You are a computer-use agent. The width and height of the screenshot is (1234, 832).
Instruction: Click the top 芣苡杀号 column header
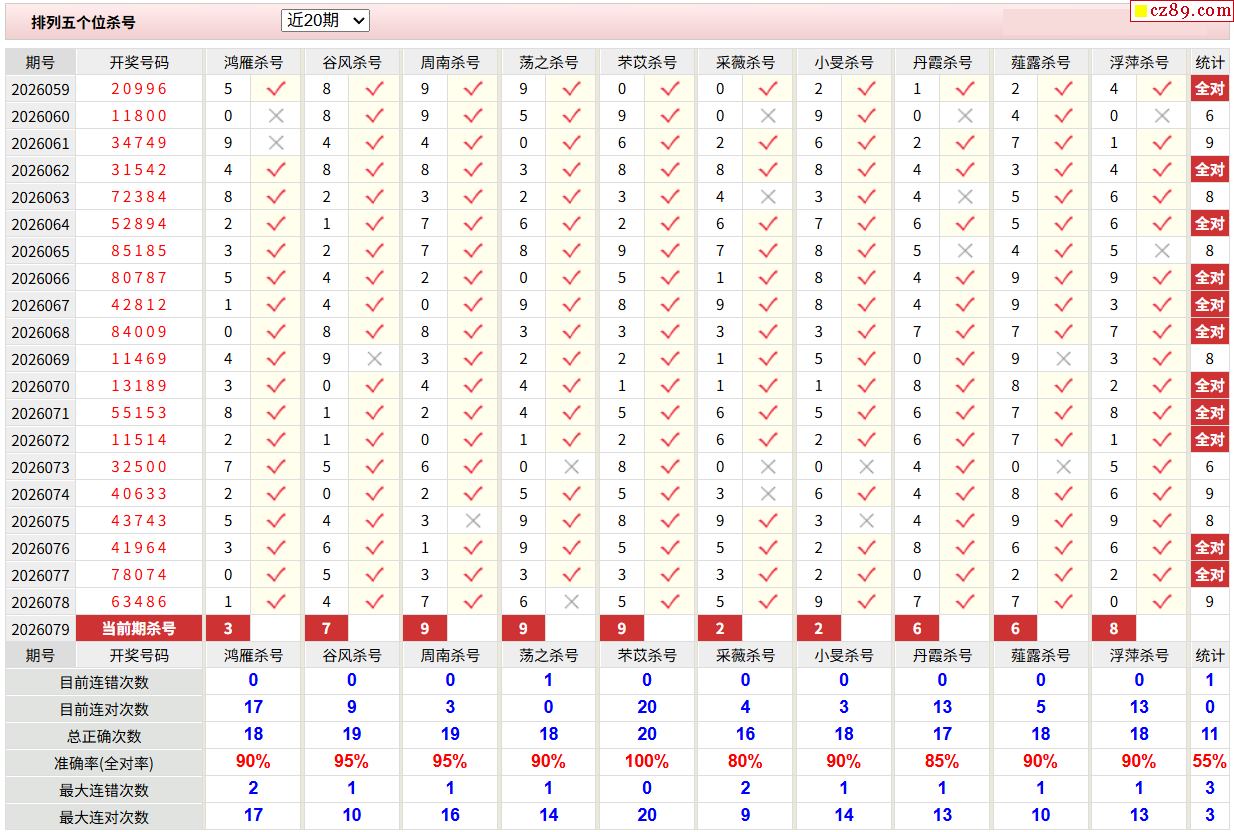[x=647, y=62]
